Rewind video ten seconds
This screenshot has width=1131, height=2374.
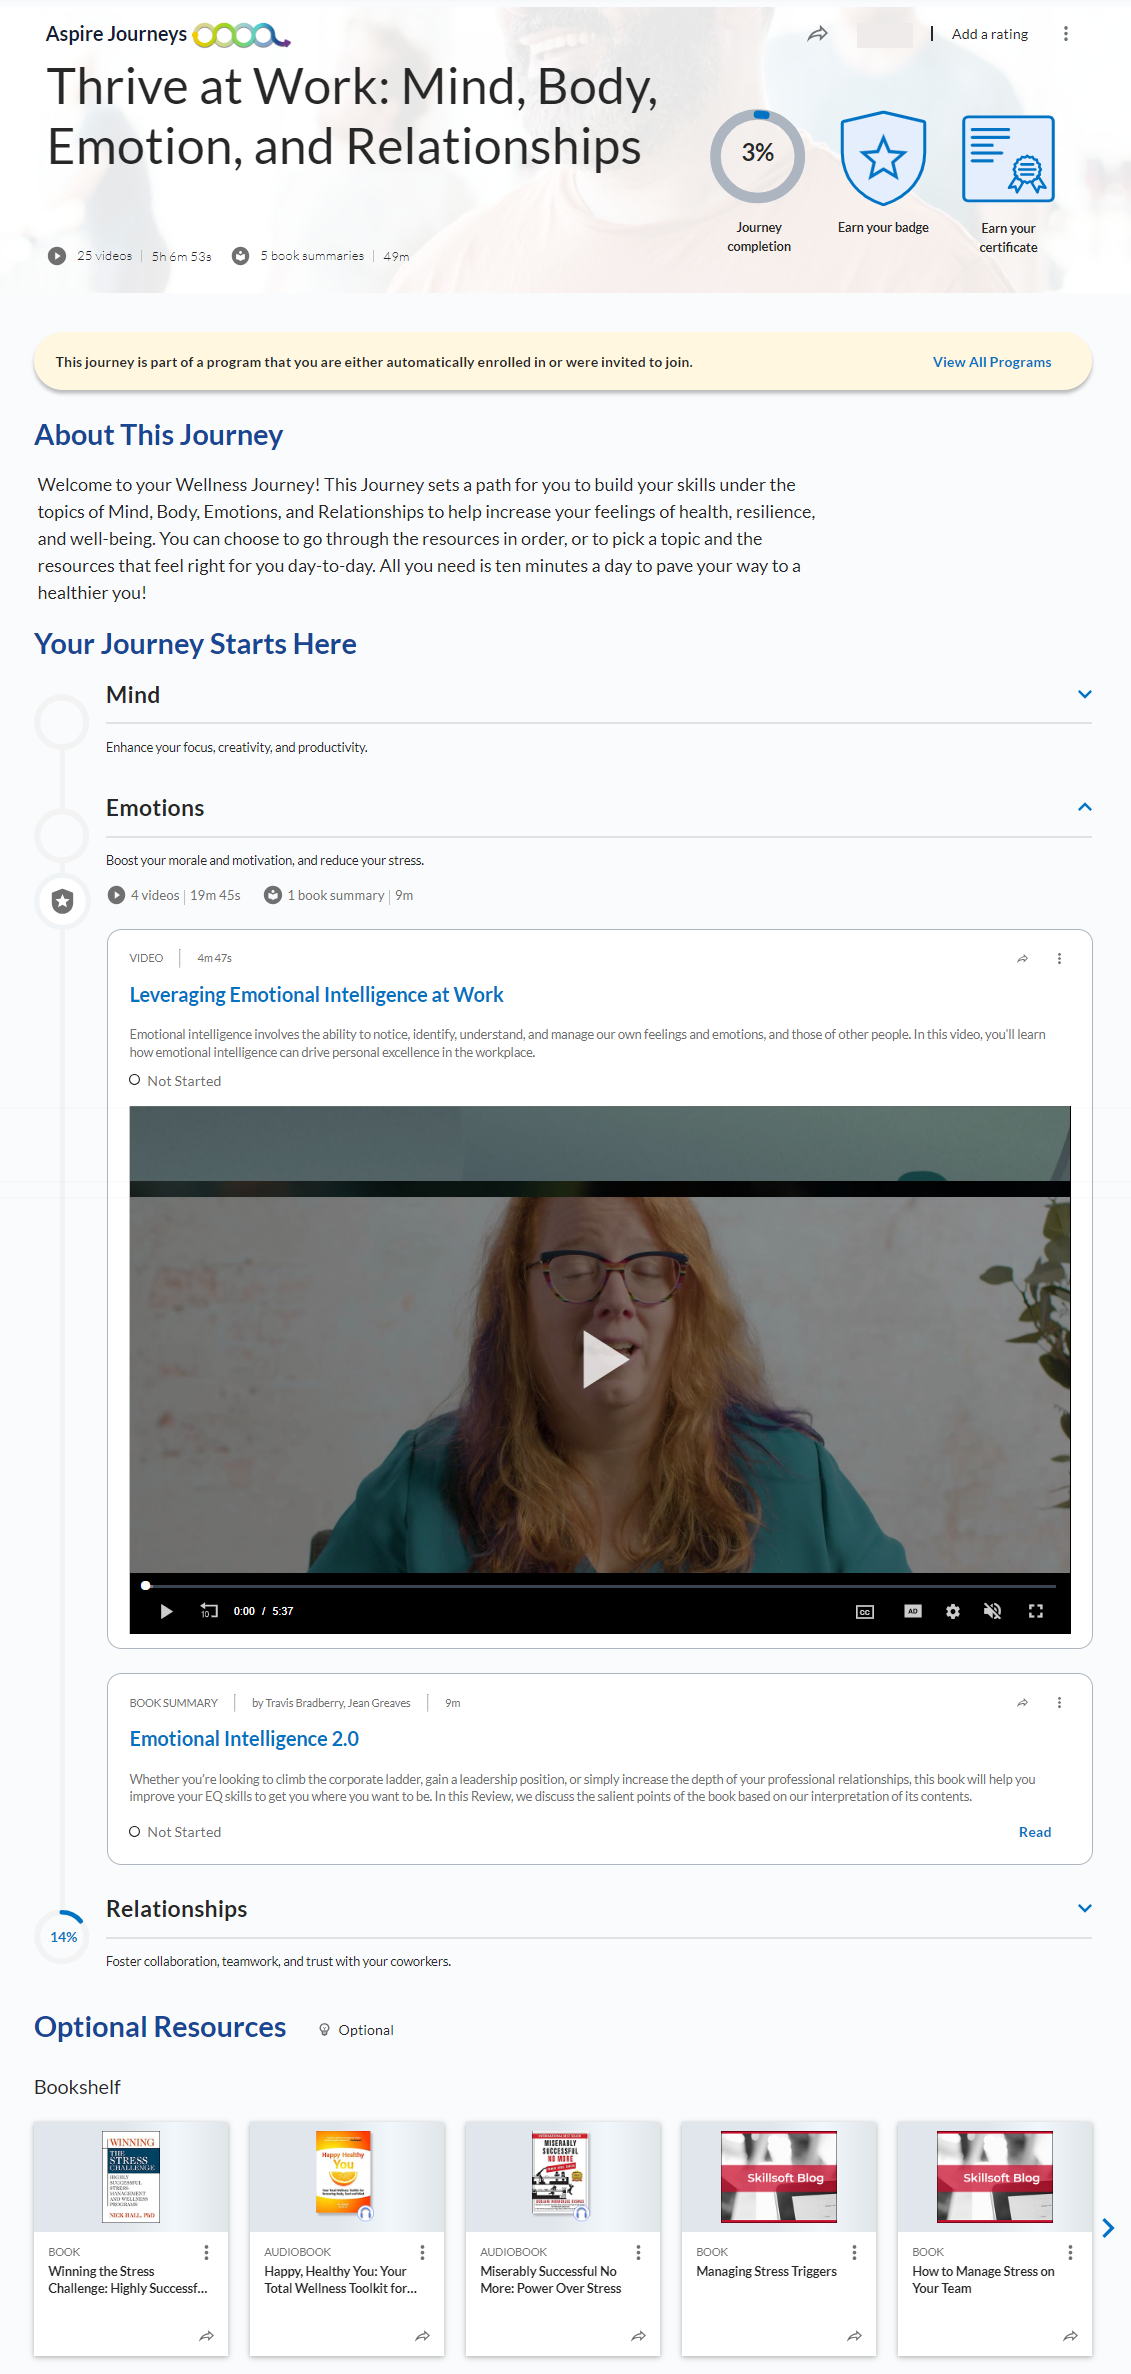pos(208,1611)
